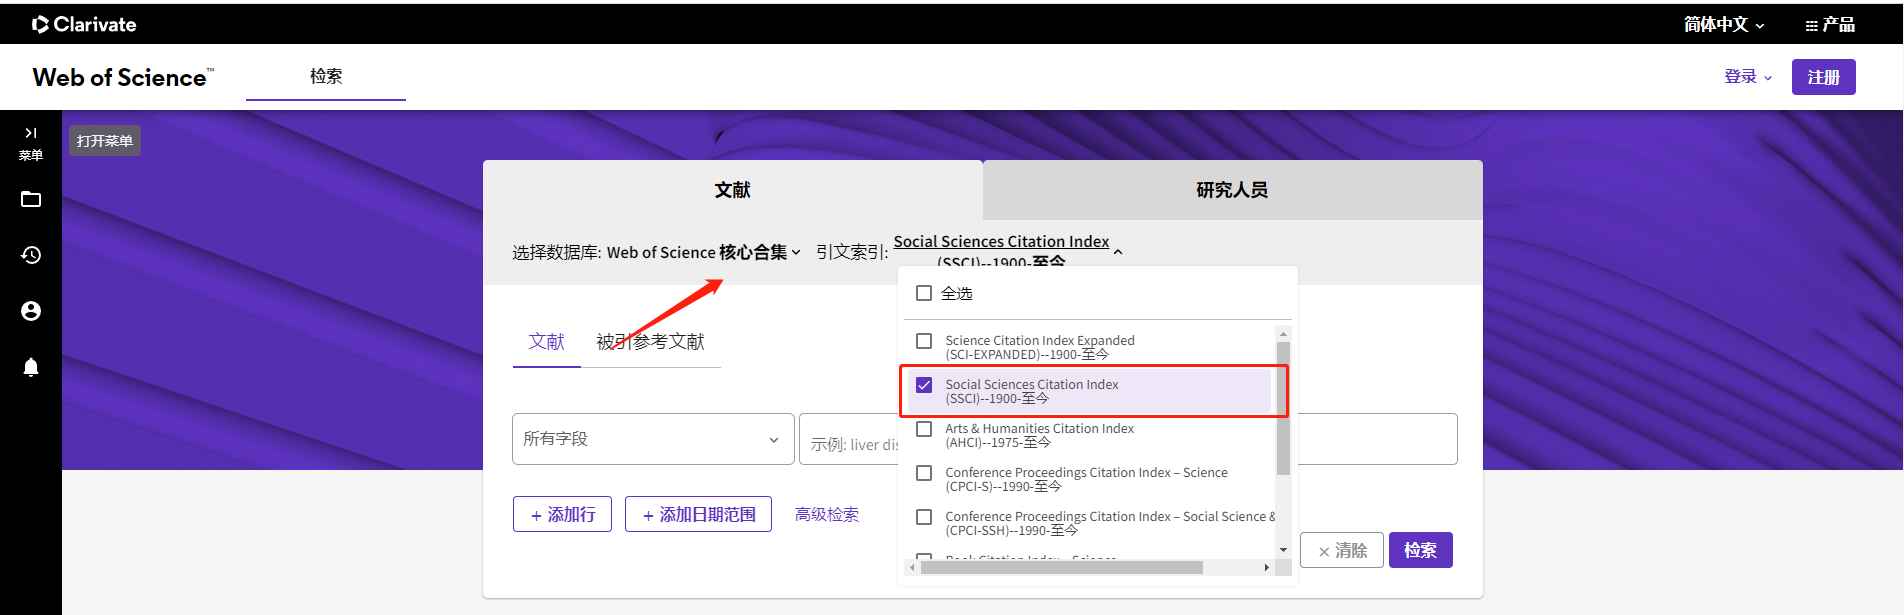This screenshot has height=615, width=1904.
Task: Check Conference Proceedings Social Science checkbox
Action: 924,517
